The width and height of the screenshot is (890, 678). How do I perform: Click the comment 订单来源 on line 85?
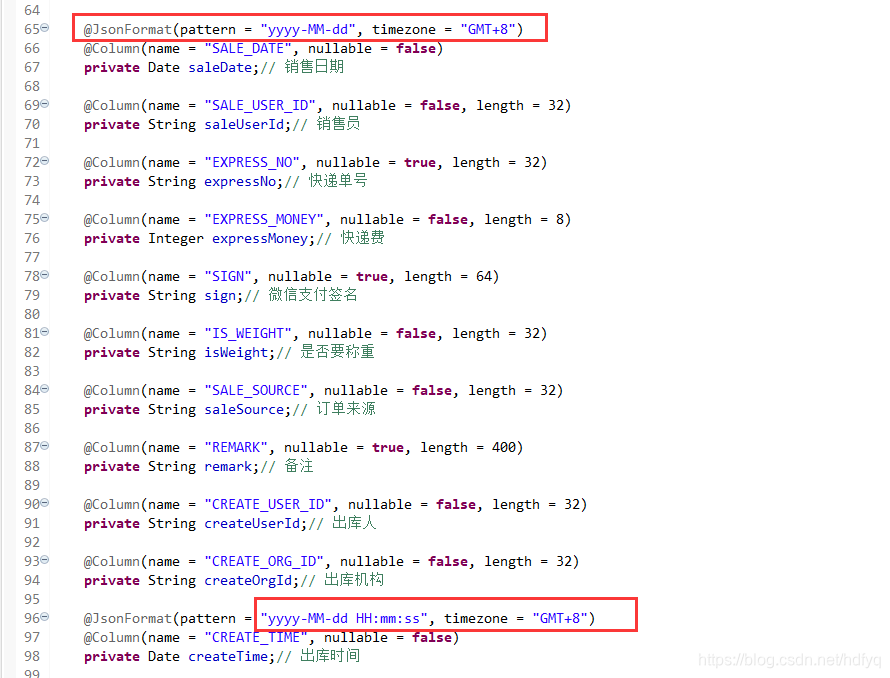pos(346,409)
